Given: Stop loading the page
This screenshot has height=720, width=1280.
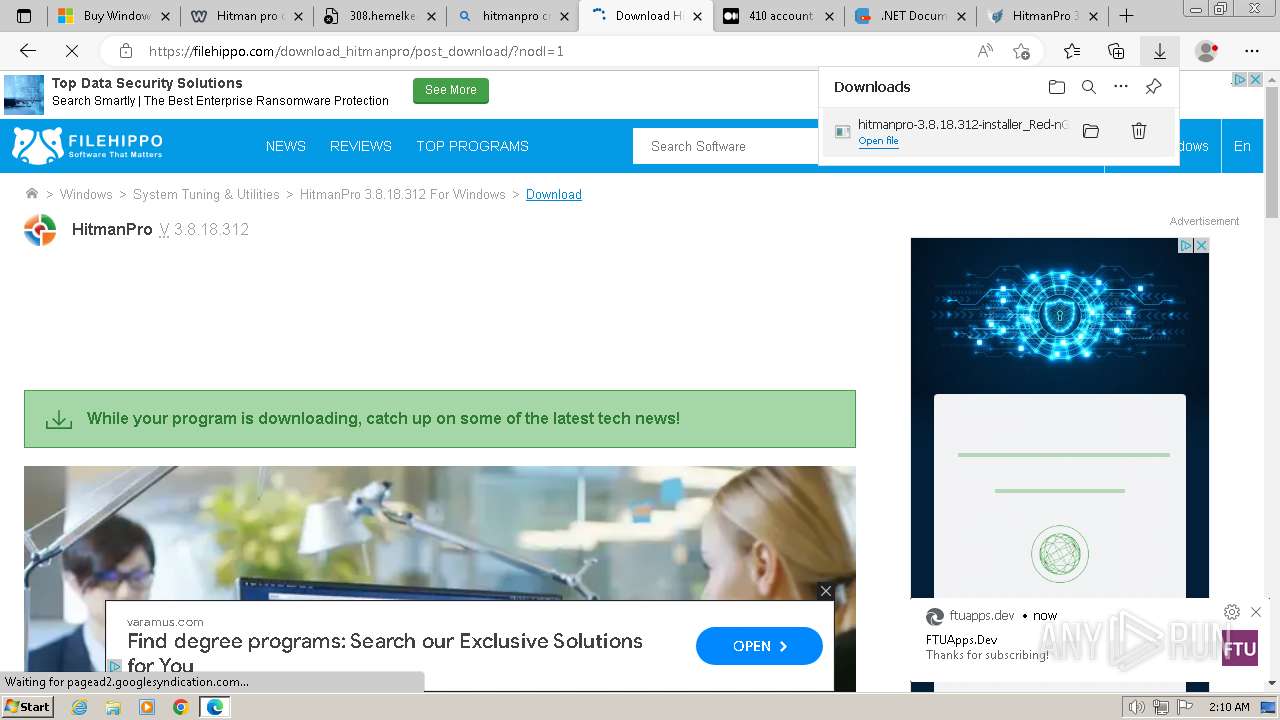Looking at the screenshot, I should (72, 51).
